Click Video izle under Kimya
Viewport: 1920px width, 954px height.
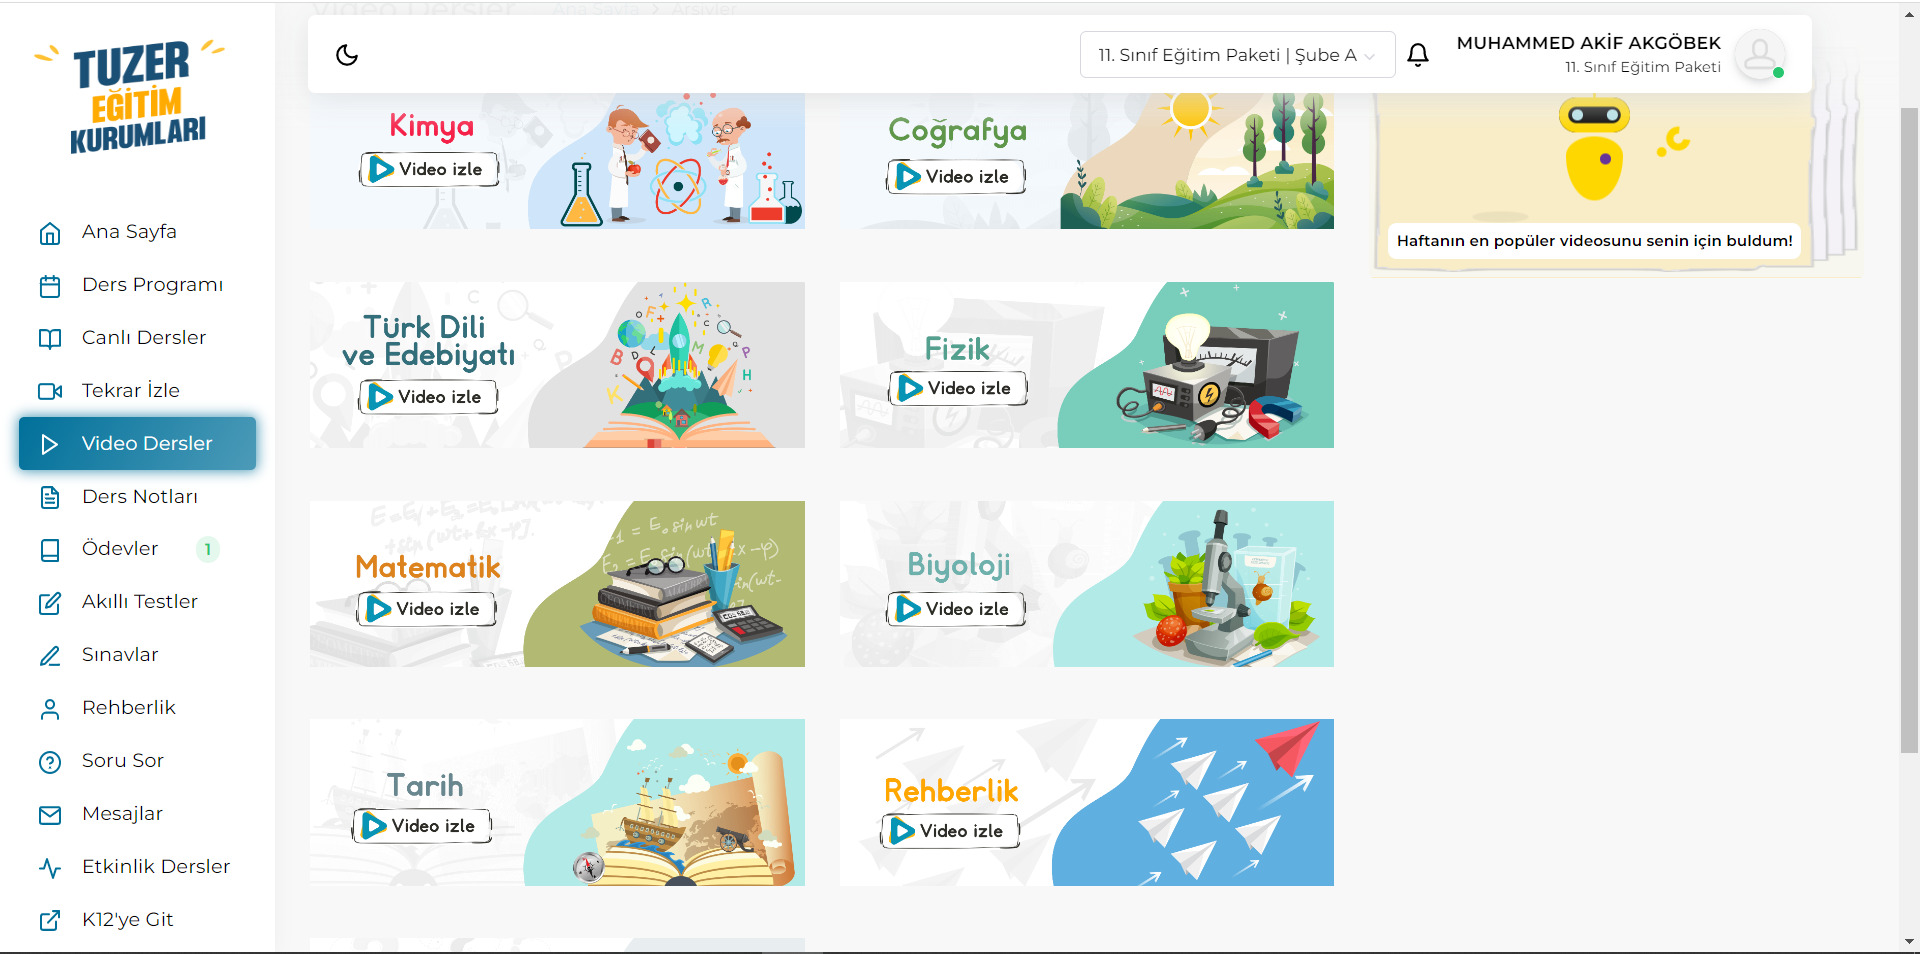pos(429,169)
